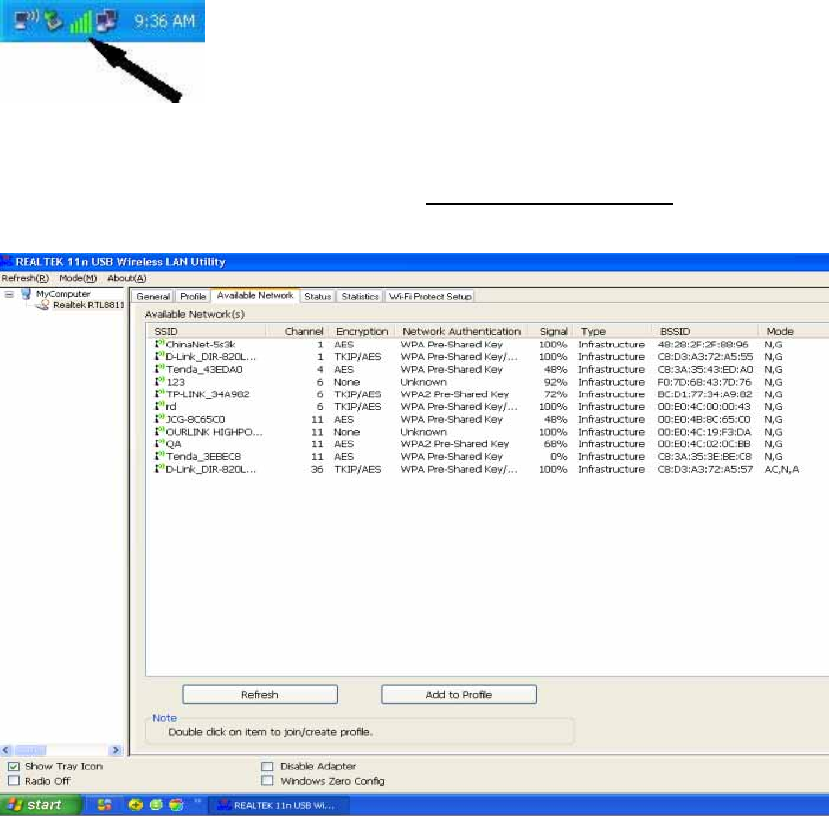829x816 pixels.
Task: Select the Available Network tab
Action: [x=255, y=295]
